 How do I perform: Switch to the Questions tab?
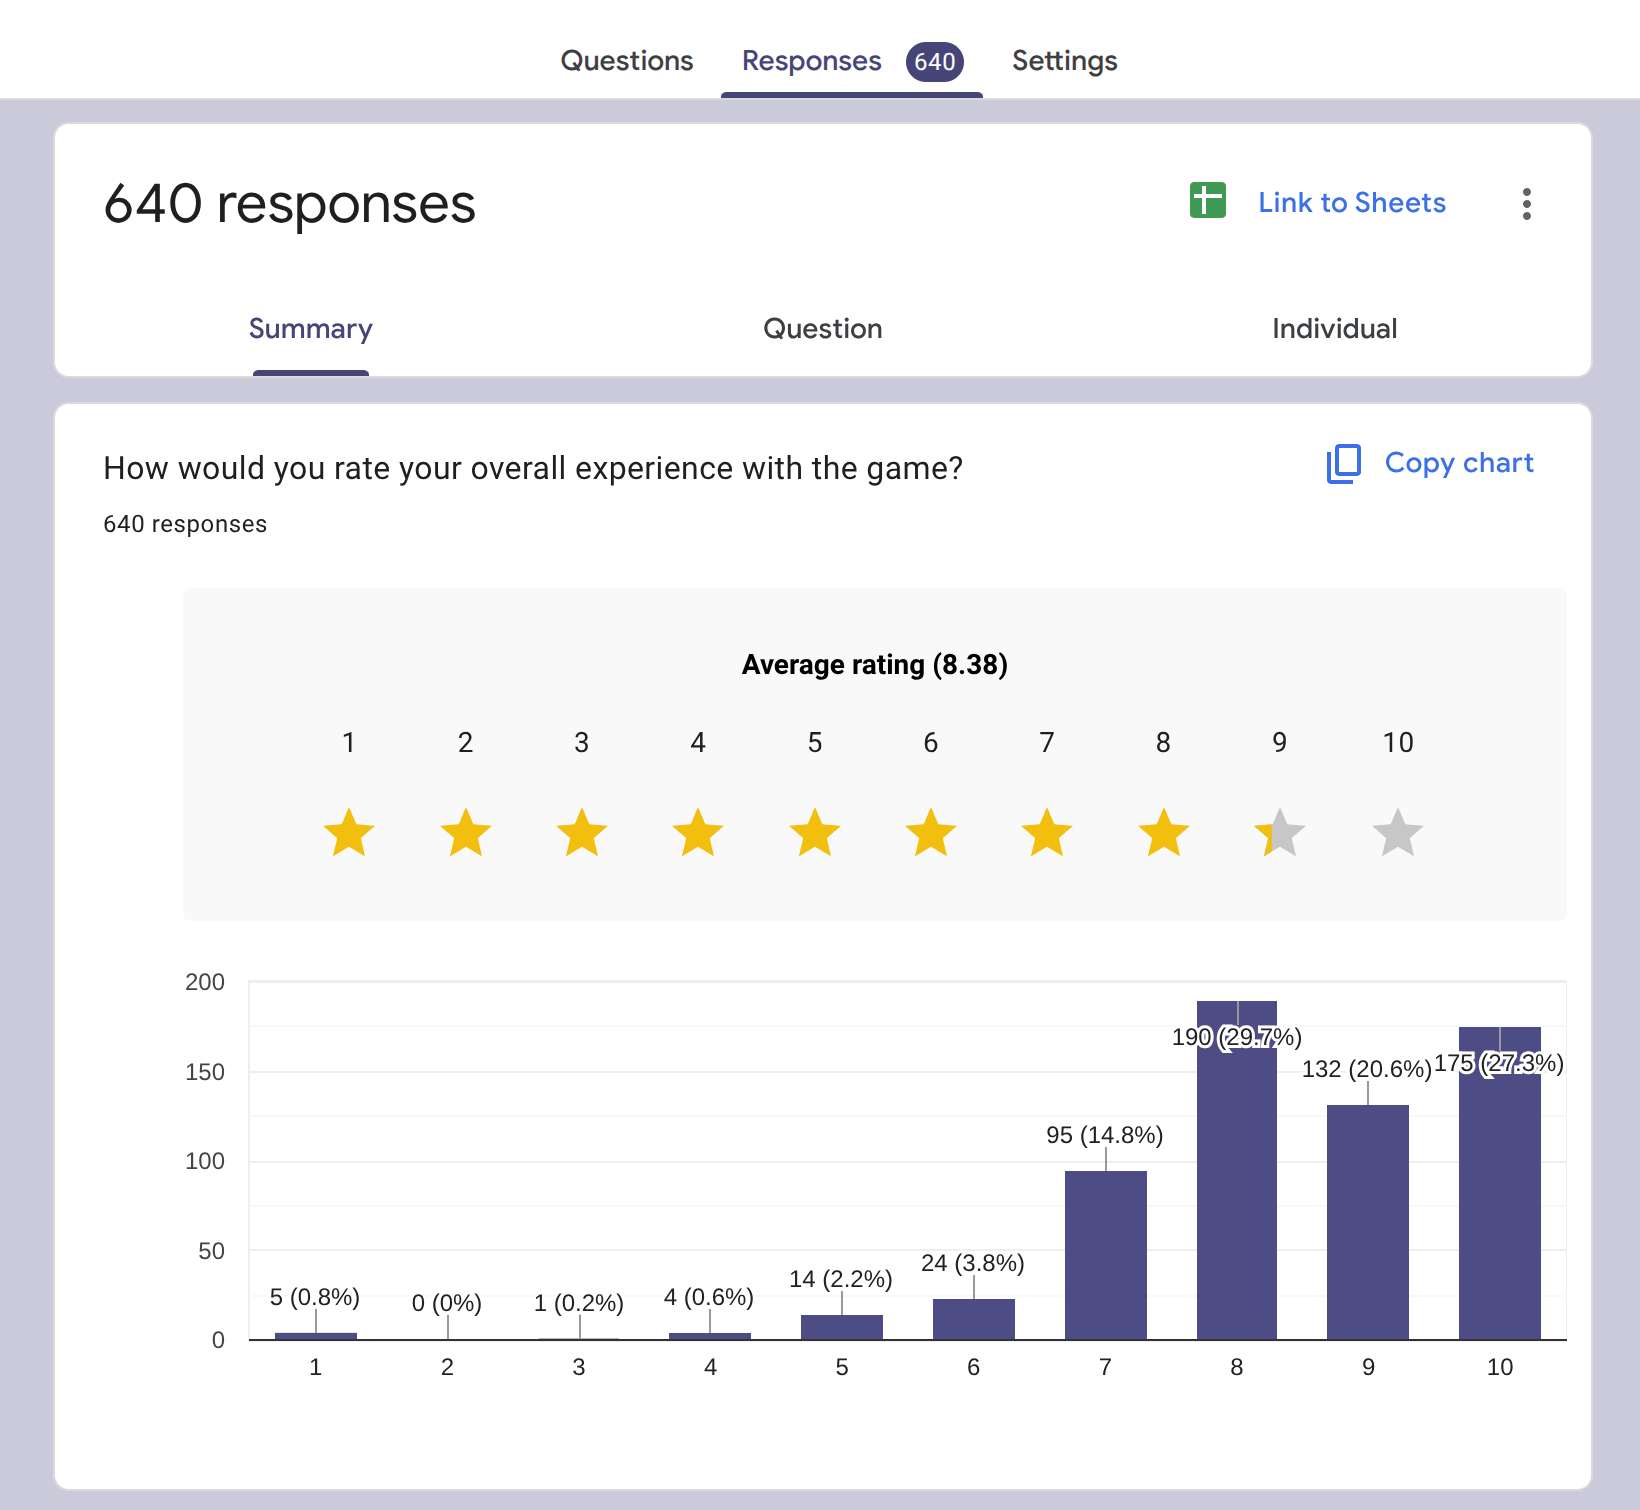627,61
